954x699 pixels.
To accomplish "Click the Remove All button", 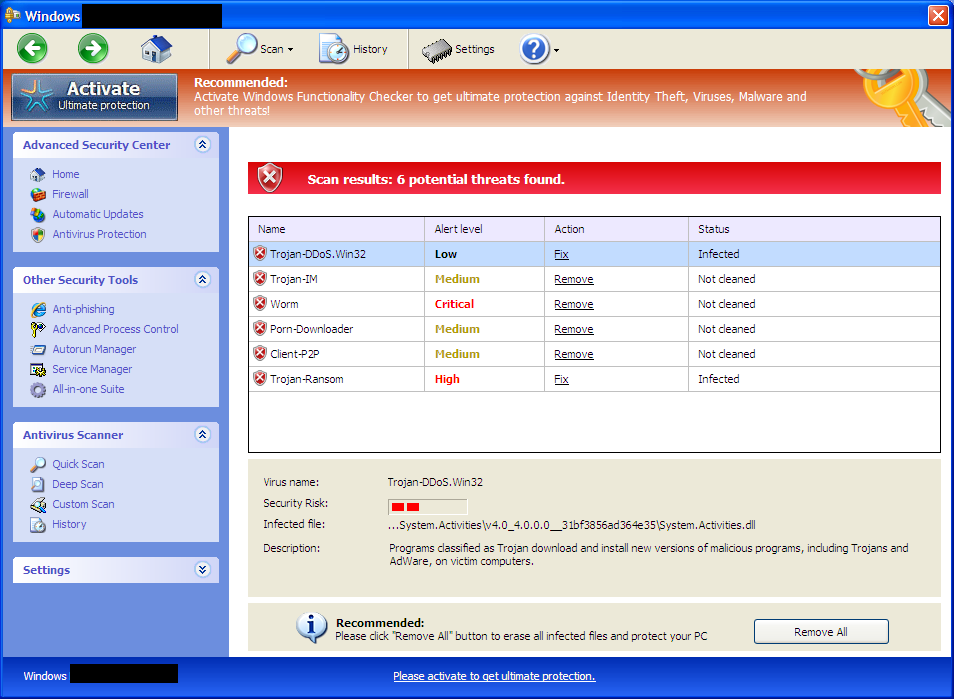I will tap(821, 631).
